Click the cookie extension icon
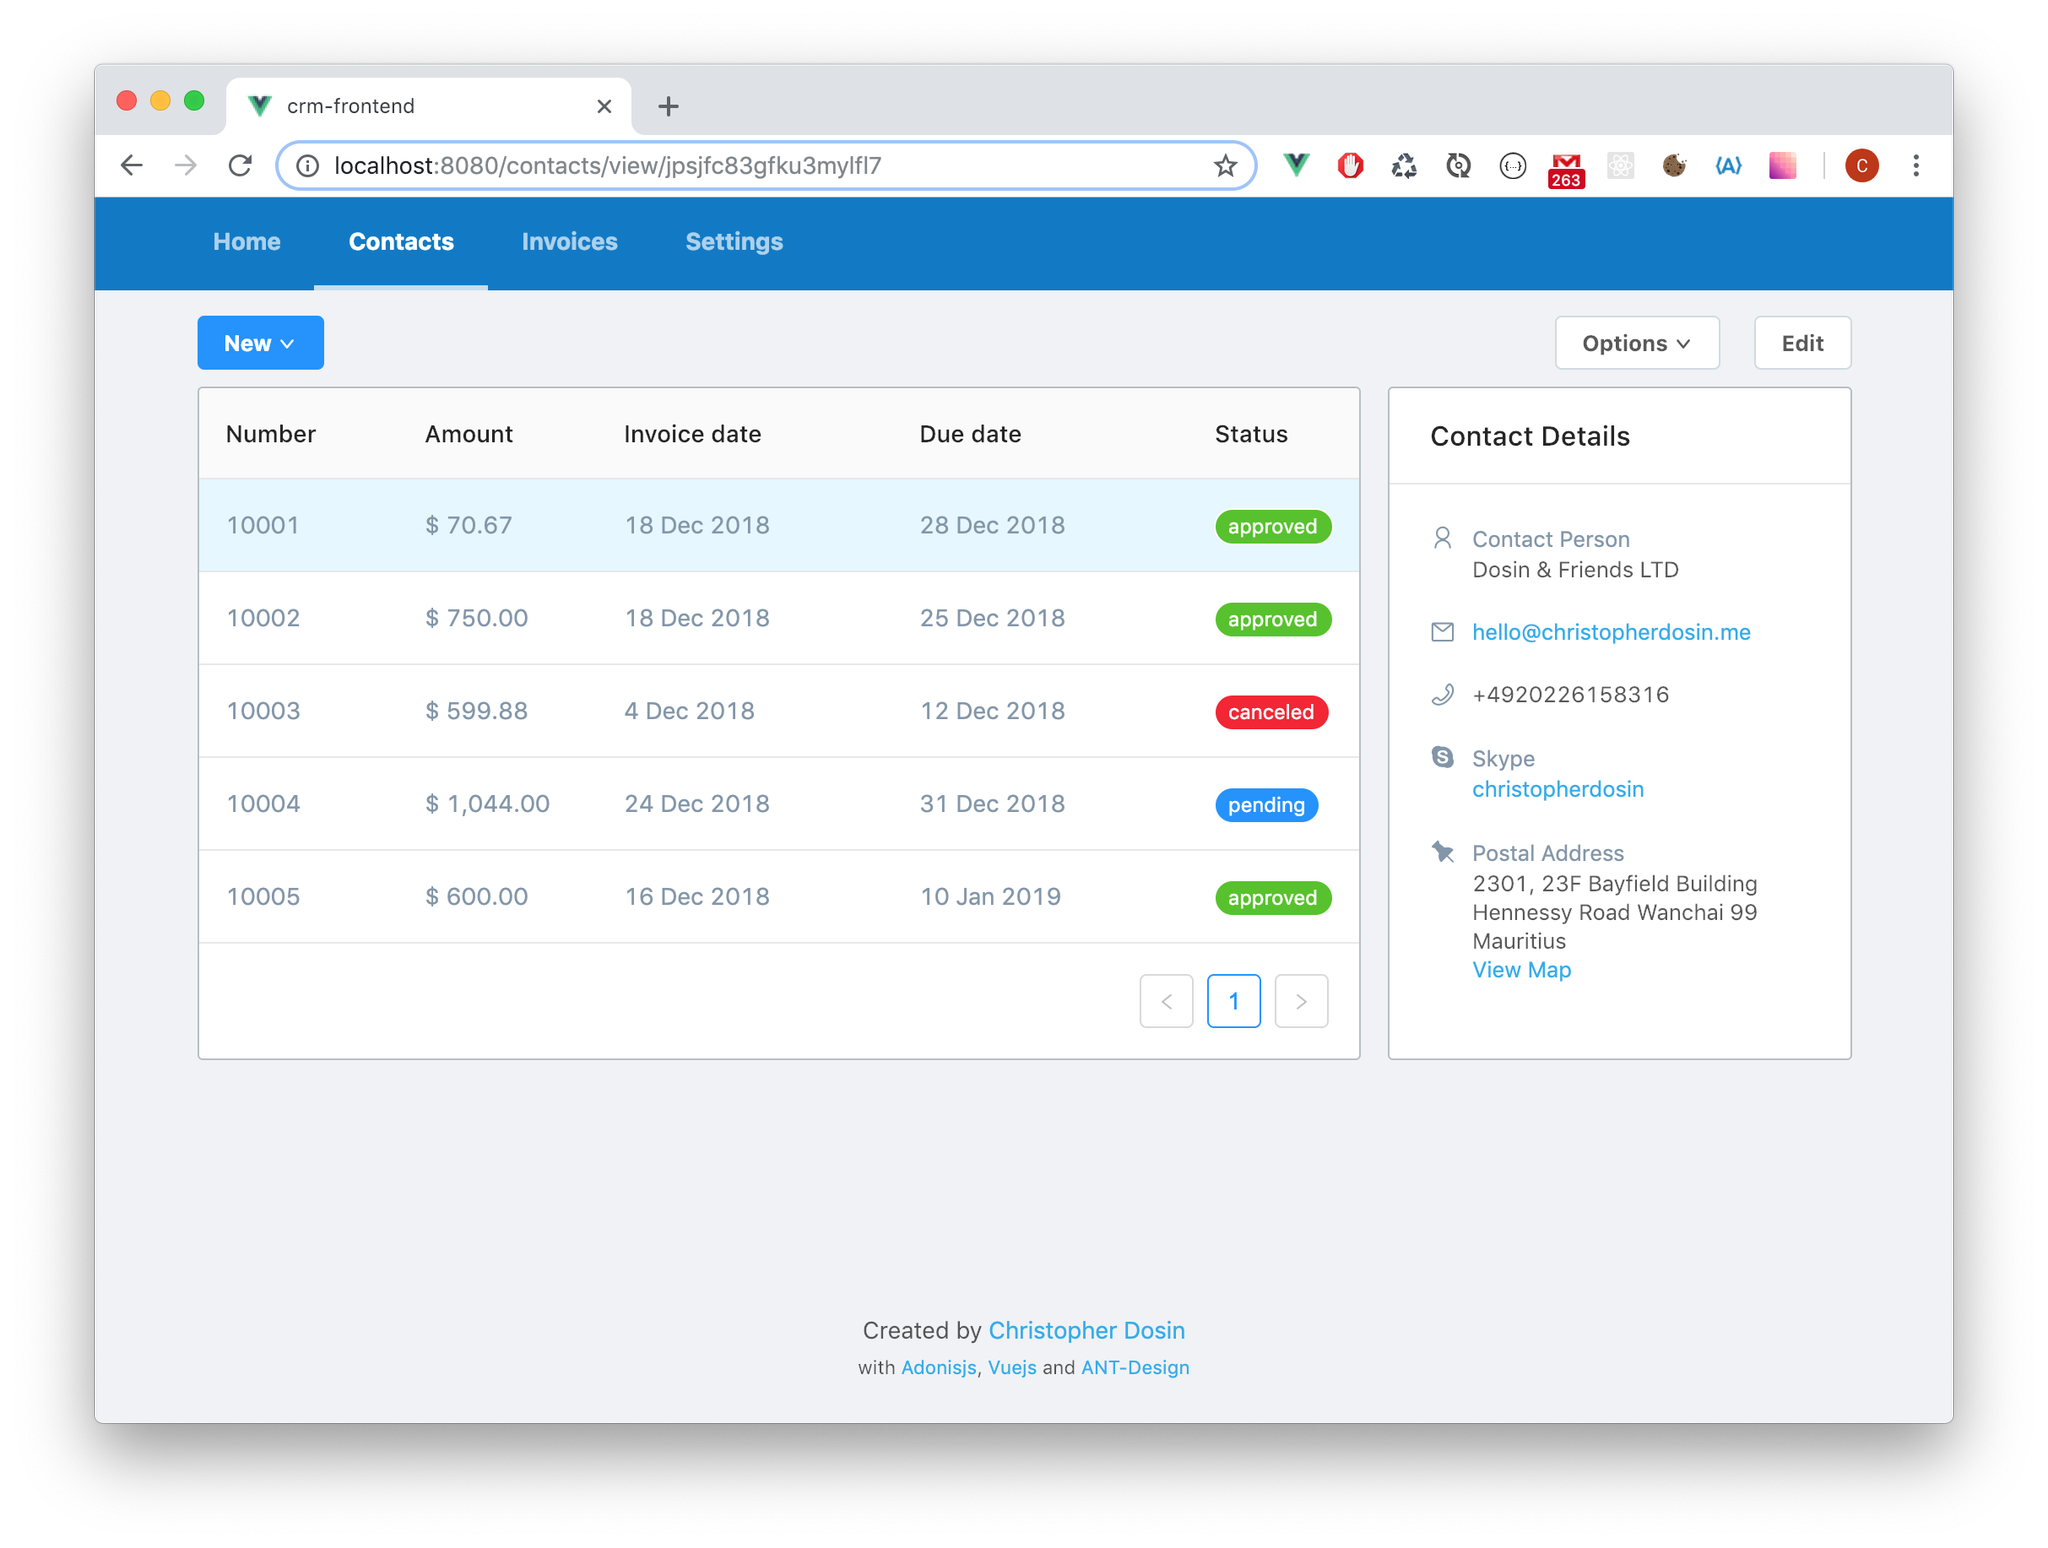 click(x=1674, y=166)
